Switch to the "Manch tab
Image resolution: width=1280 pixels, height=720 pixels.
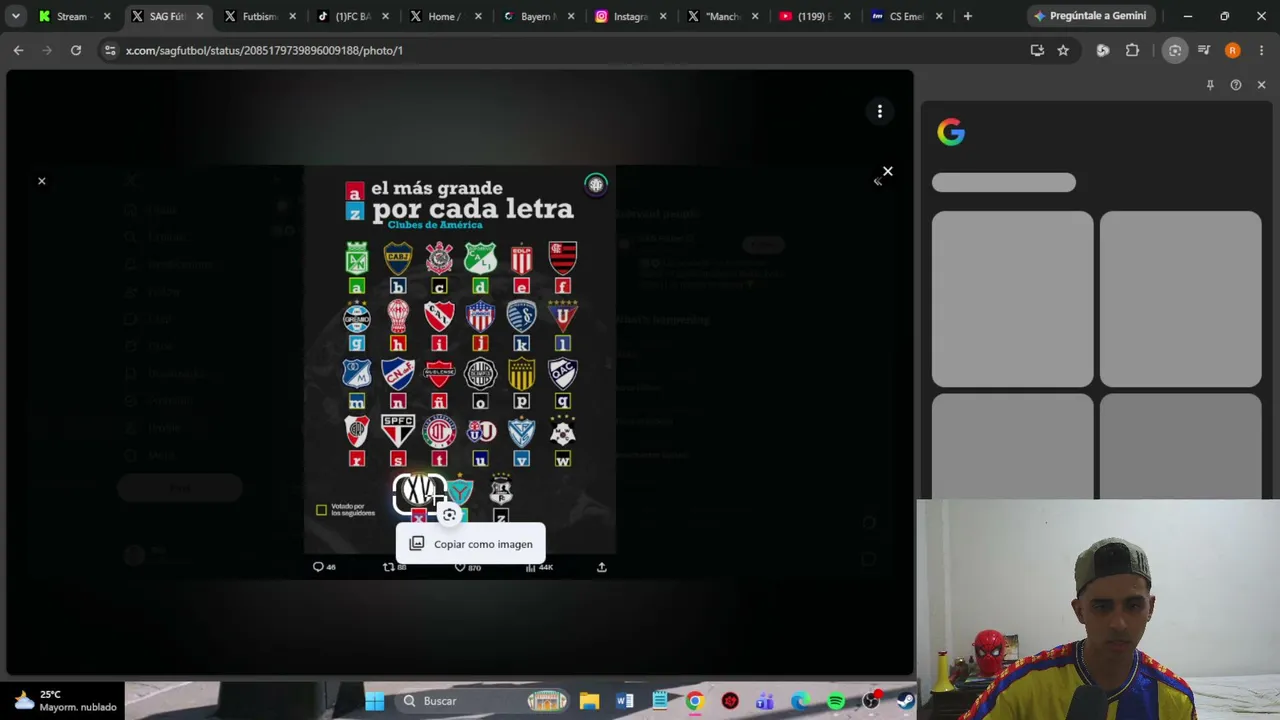(x=721, y=16)
